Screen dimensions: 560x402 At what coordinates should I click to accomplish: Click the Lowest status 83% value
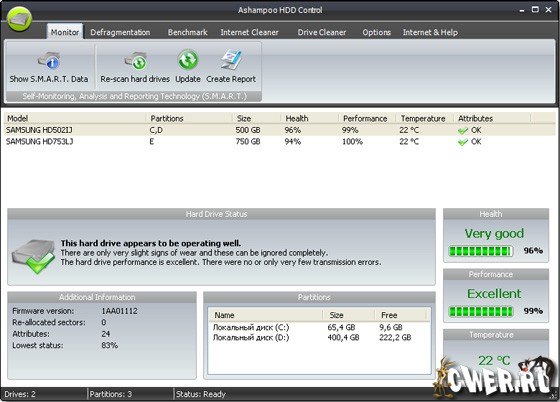point(110,345)
